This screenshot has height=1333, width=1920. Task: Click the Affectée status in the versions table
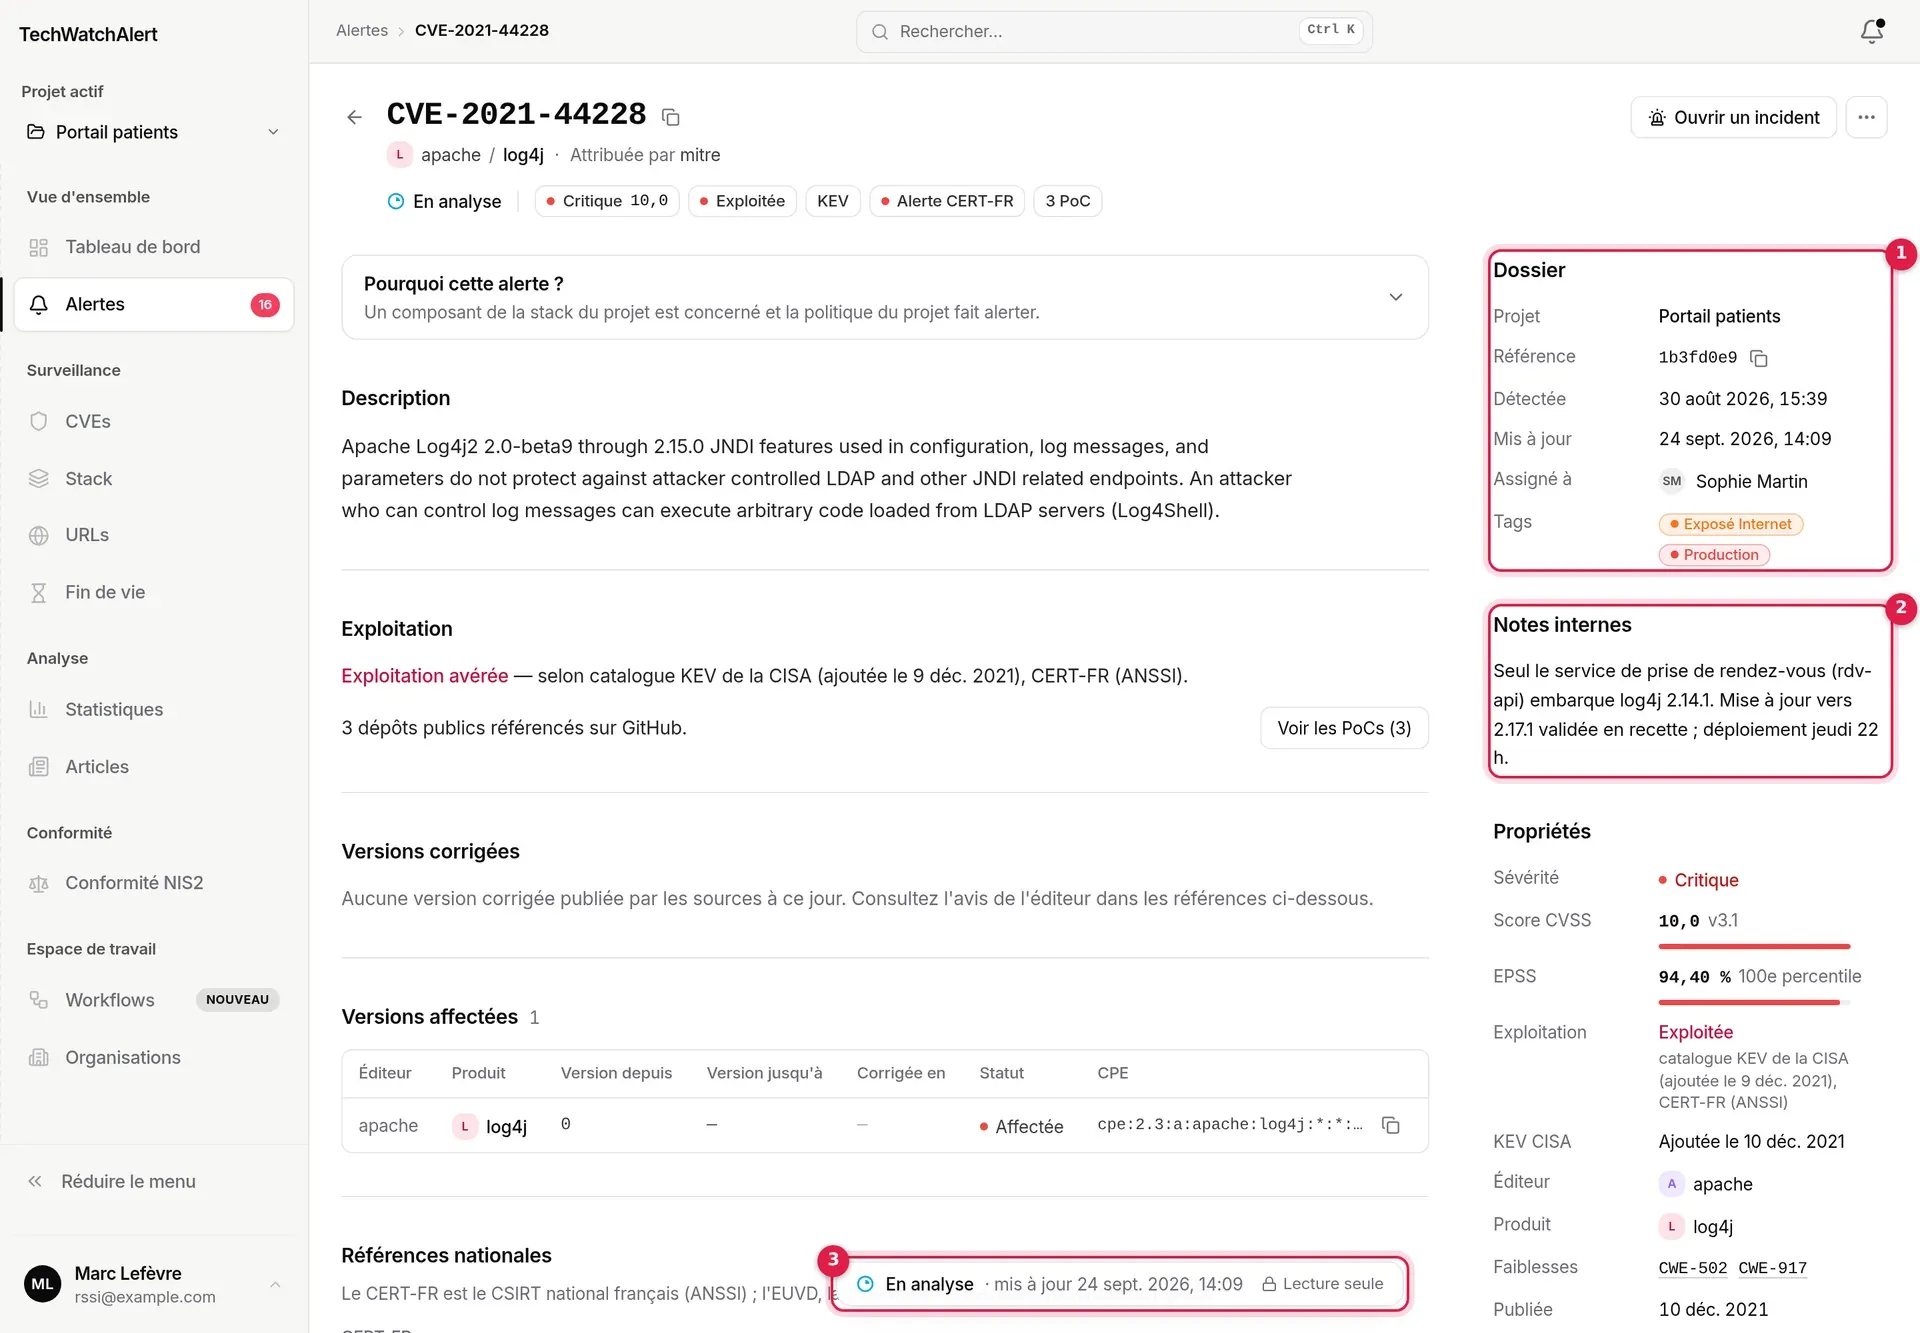click(1021, 1126)
